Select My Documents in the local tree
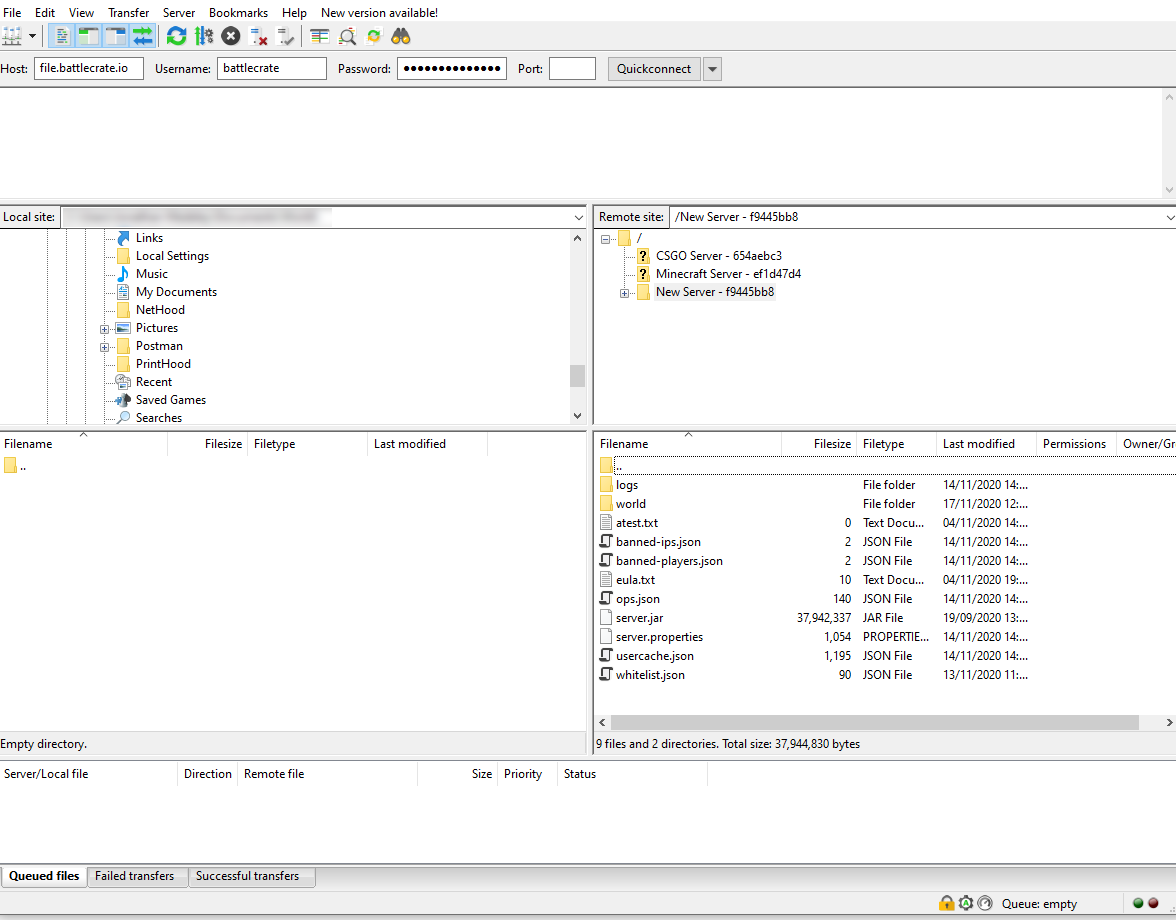 pos(176,292)
